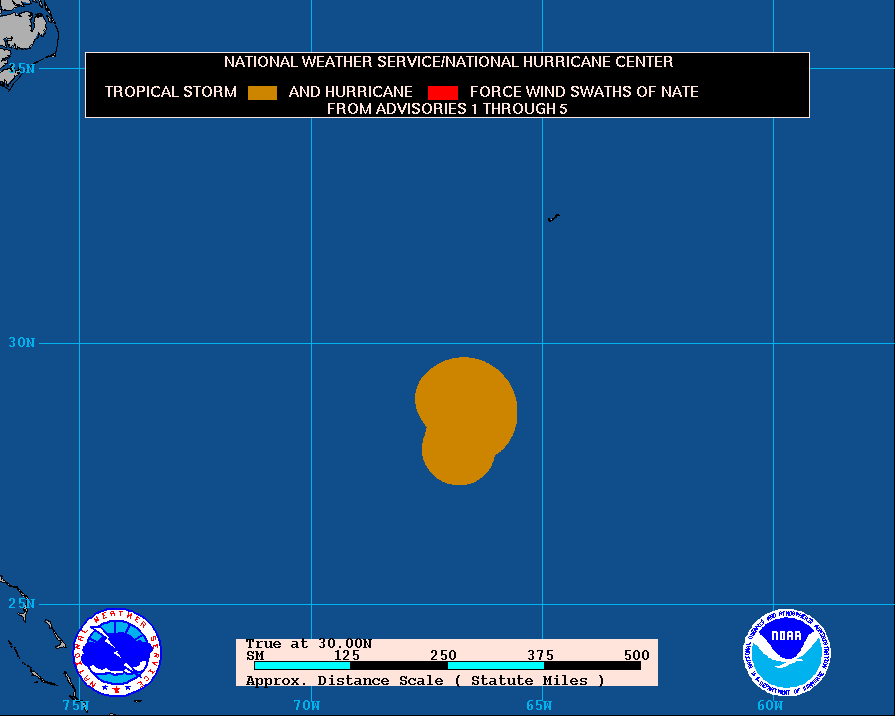Click the 75W longitude label

(75, 705)
